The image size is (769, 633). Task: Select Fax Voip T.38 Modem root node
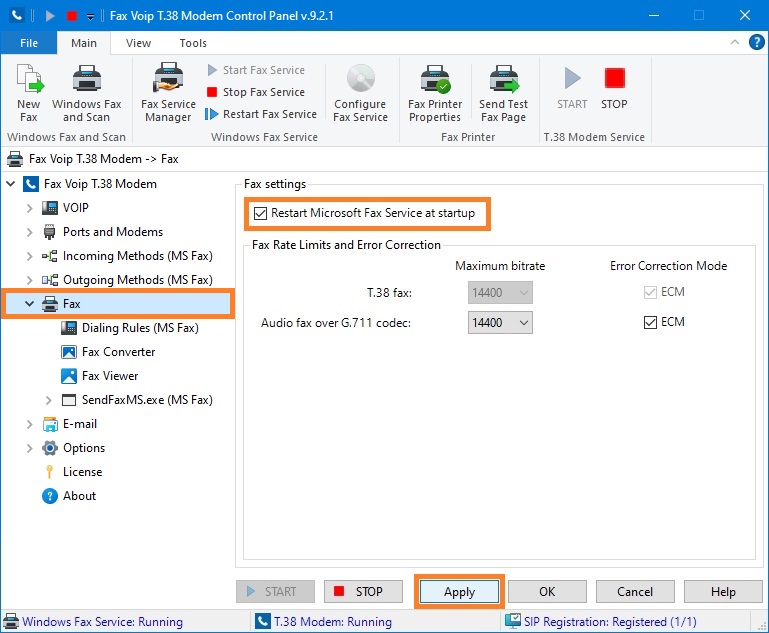[x=100, y=184]
